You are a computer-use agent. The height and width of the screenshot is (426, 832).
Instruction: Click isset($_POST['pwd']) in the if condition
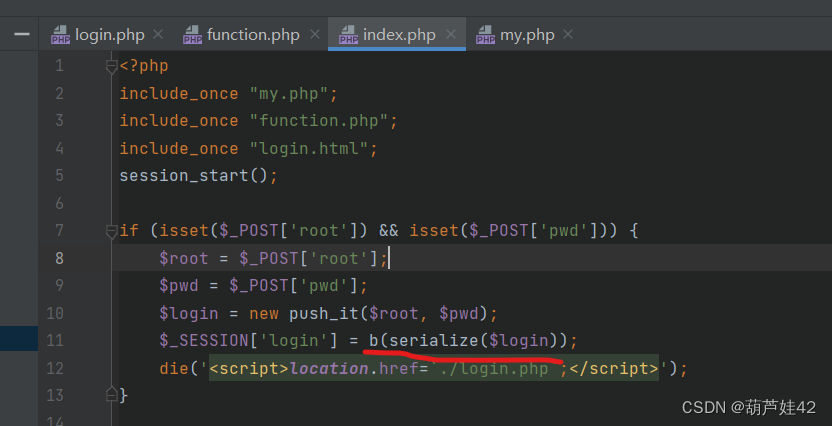[508, 231]
